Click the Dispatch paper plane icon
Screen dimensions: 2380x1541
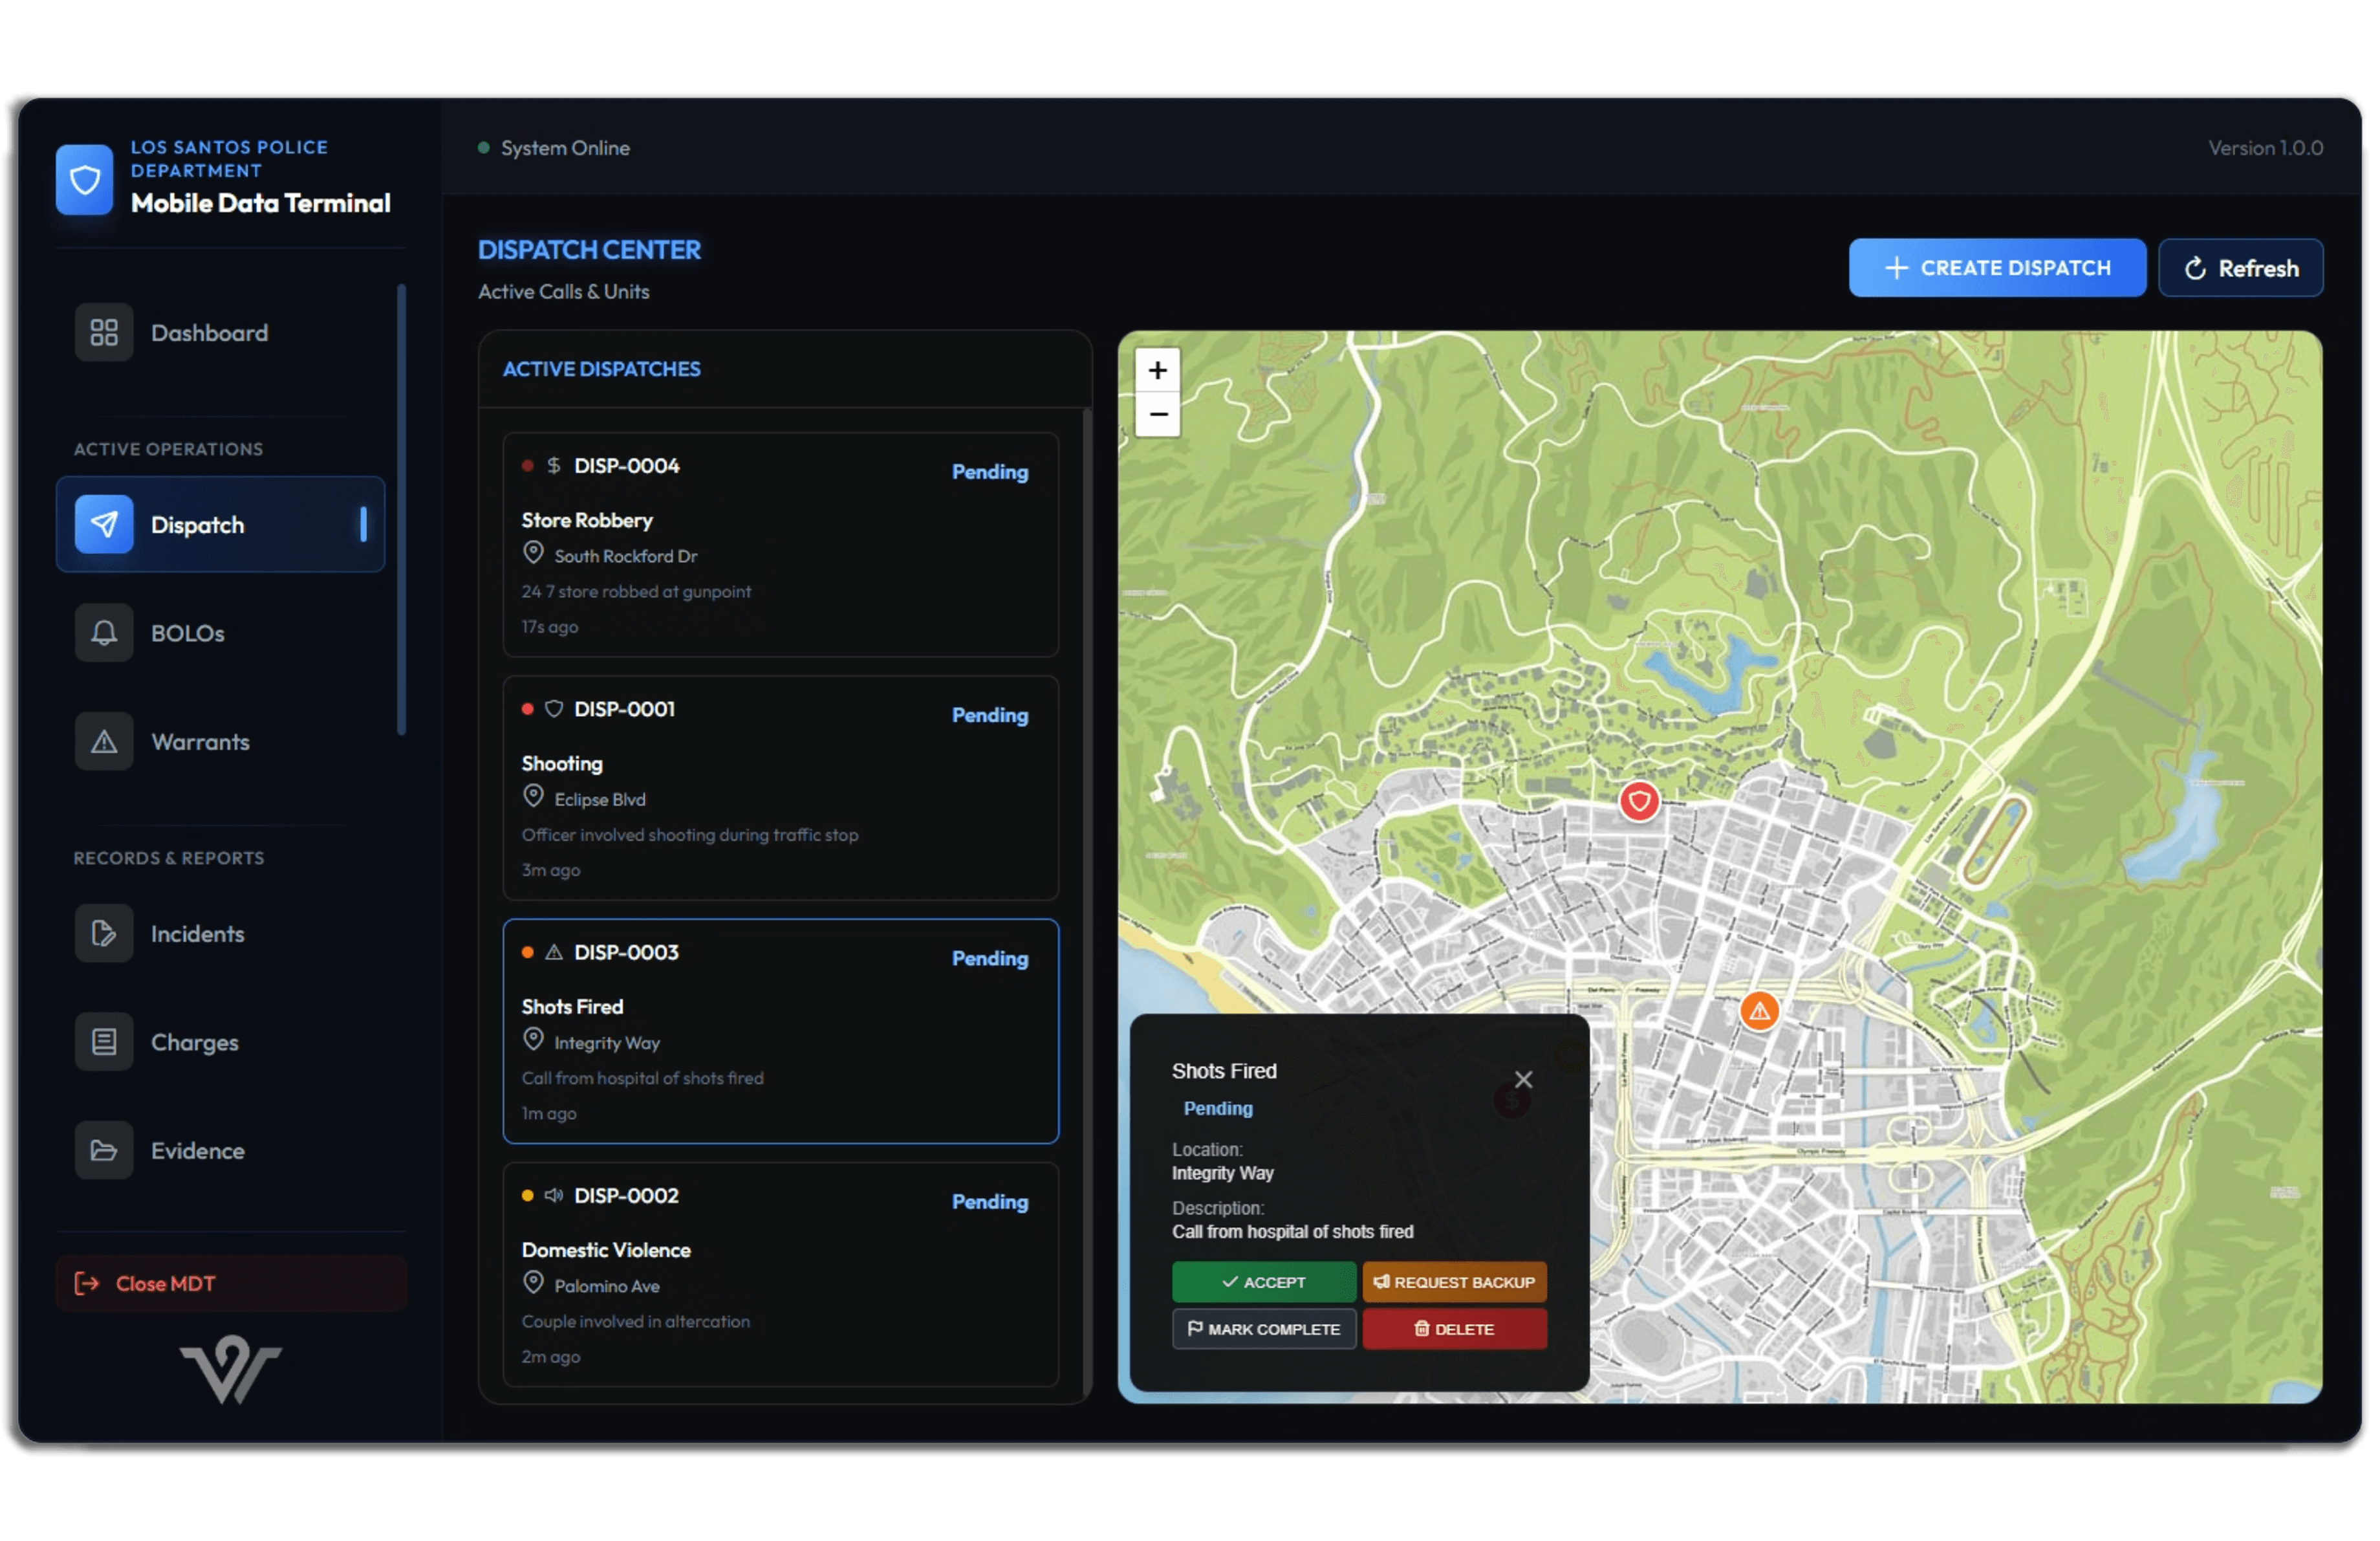104,524
